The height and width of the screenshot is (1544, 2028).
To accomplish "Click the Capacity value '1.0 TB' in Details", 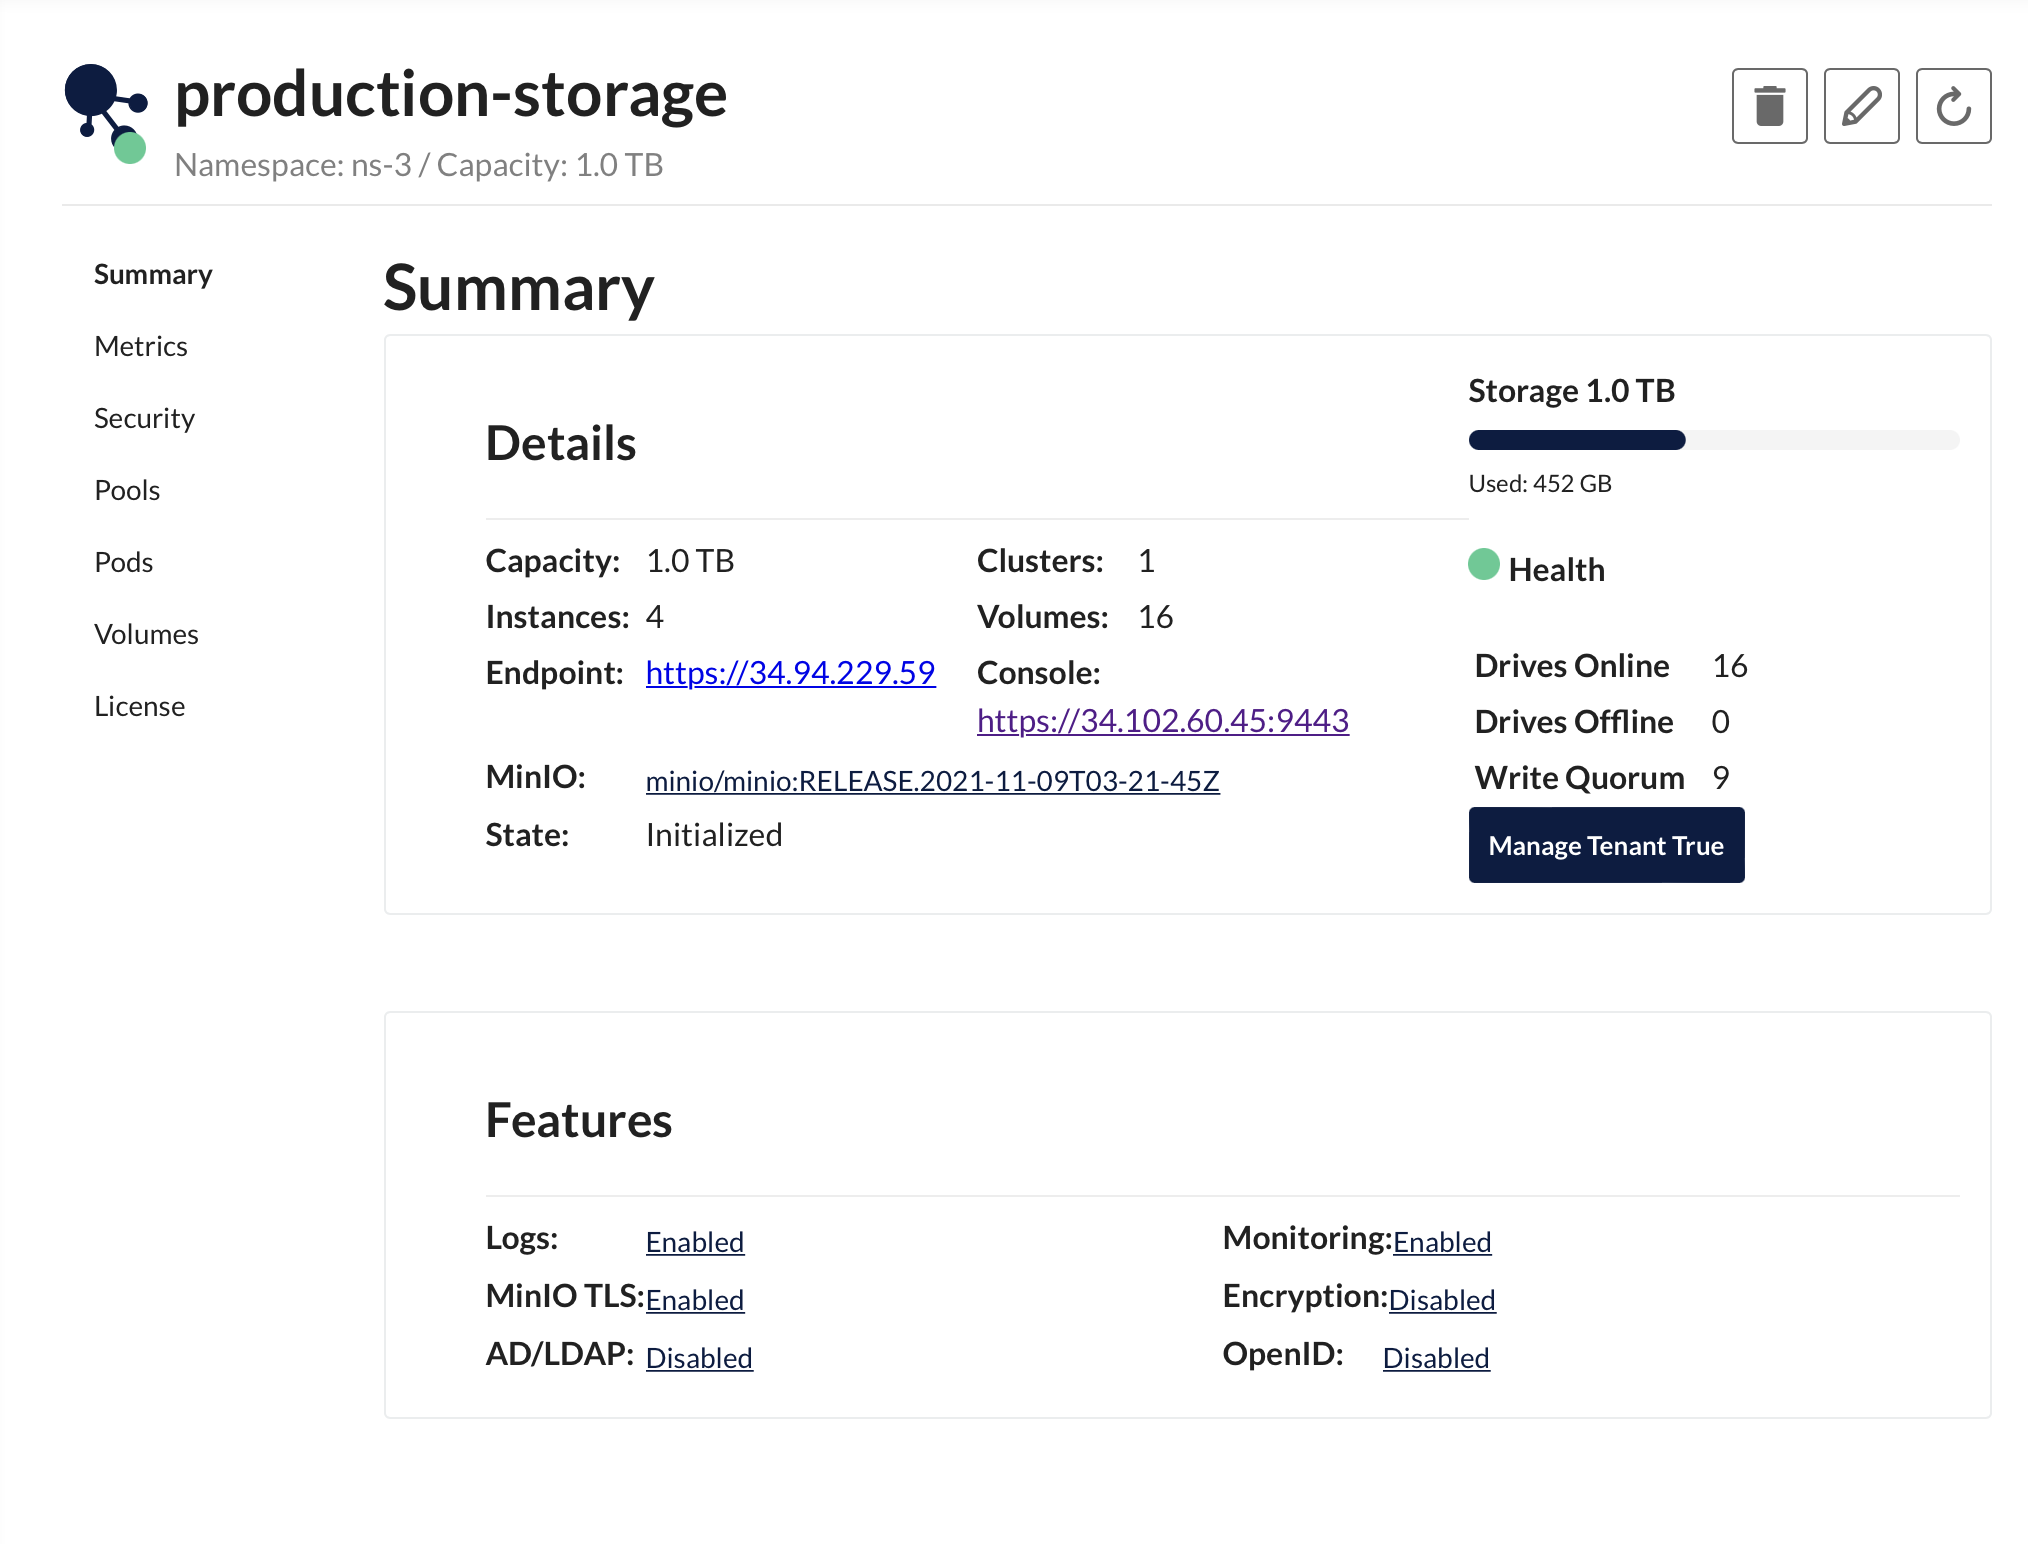I will [690, 561].
